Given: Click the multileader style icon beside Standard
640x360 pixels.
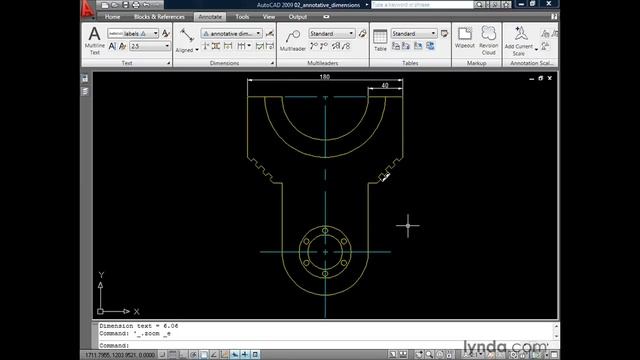Looking at the screenshot, I should tap(362, 33).
